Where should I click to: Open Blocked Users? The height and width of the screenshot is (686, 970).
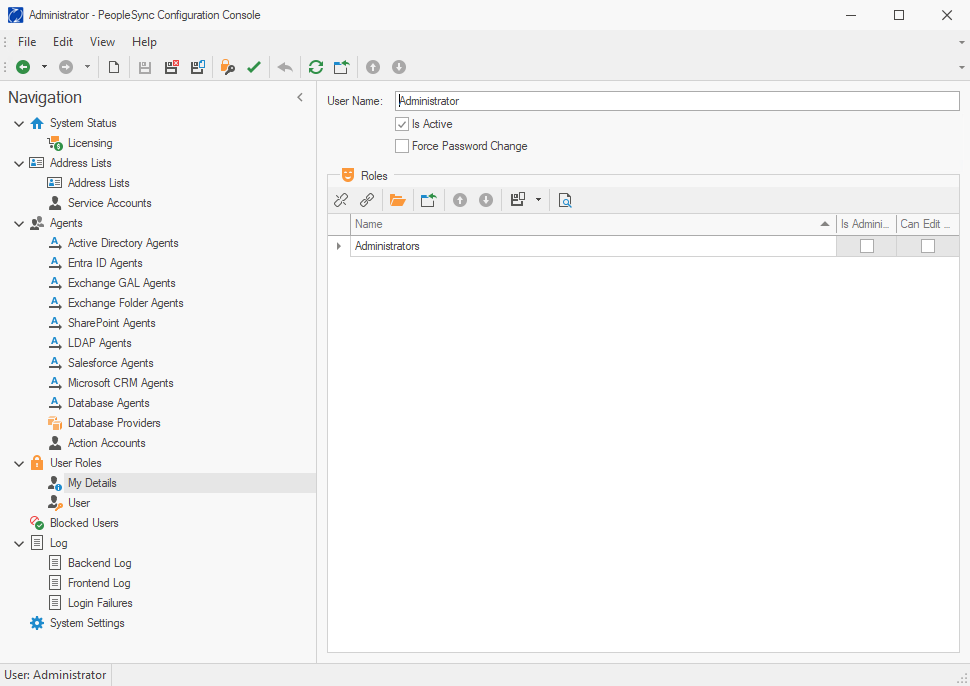point(84,523)
